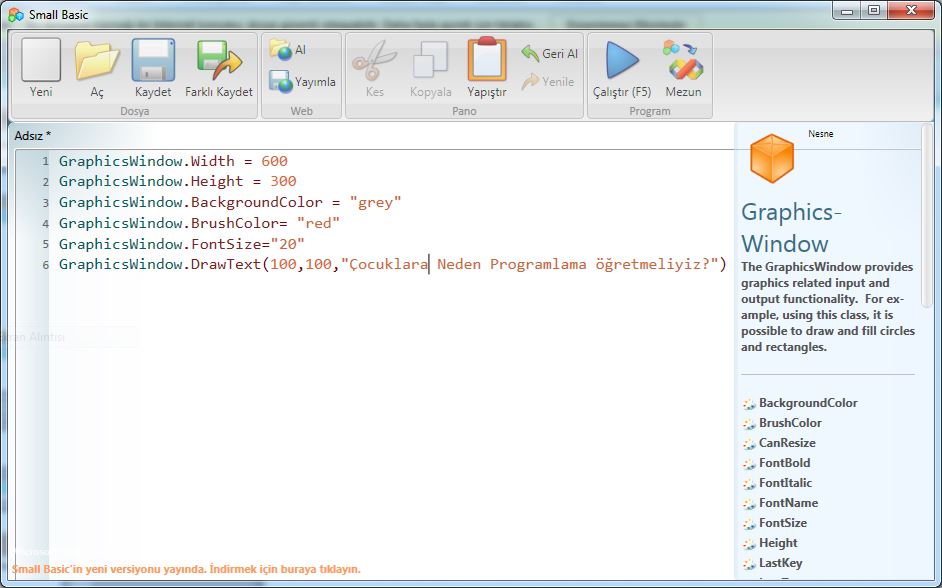Select FontItalic in the help list

point(785,483)
